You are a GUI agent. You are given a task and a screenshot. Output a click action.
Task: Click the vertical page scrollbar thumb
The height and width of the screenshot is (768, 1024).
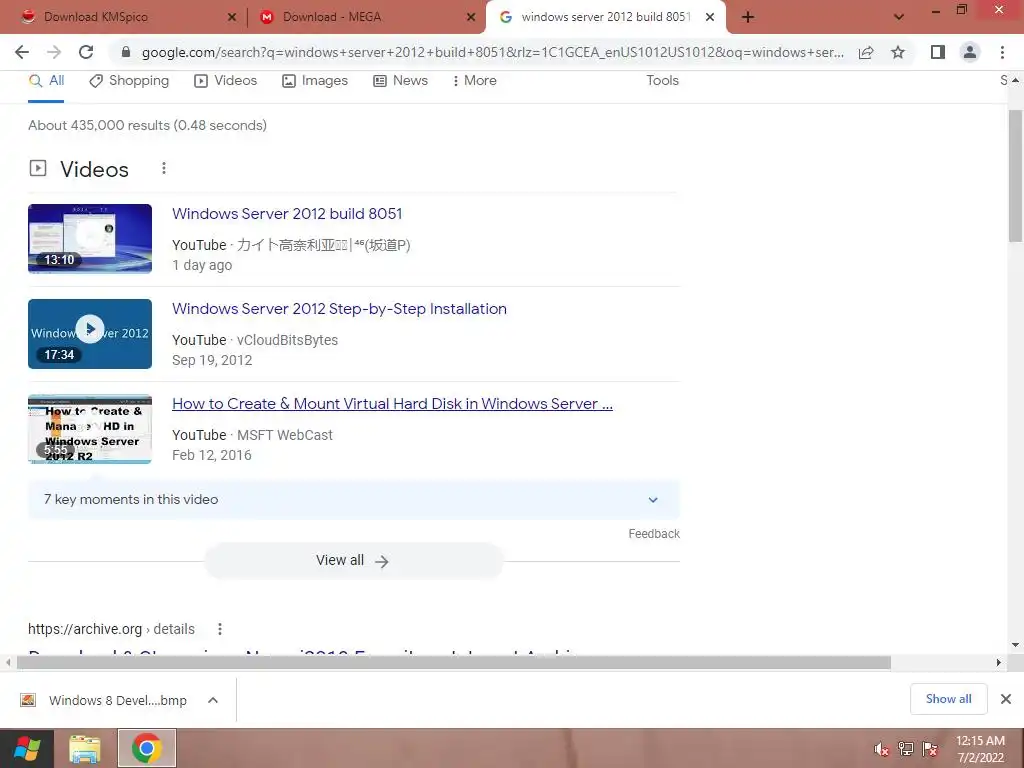click(1015, 176)
